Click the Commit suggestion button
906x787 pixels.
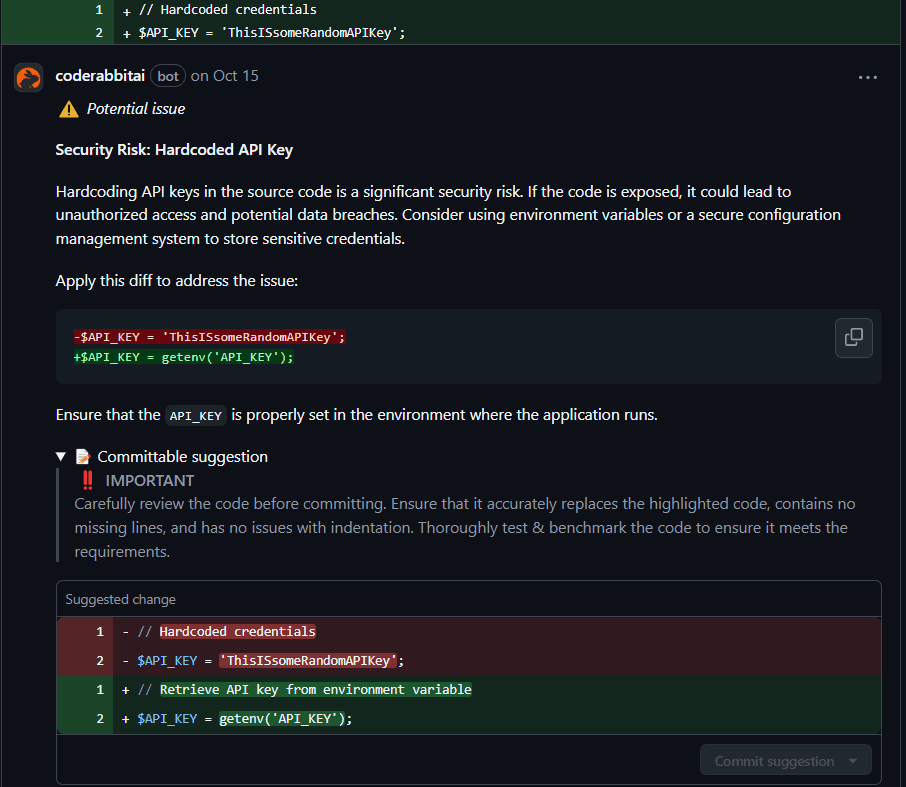(x=773, y=761)
